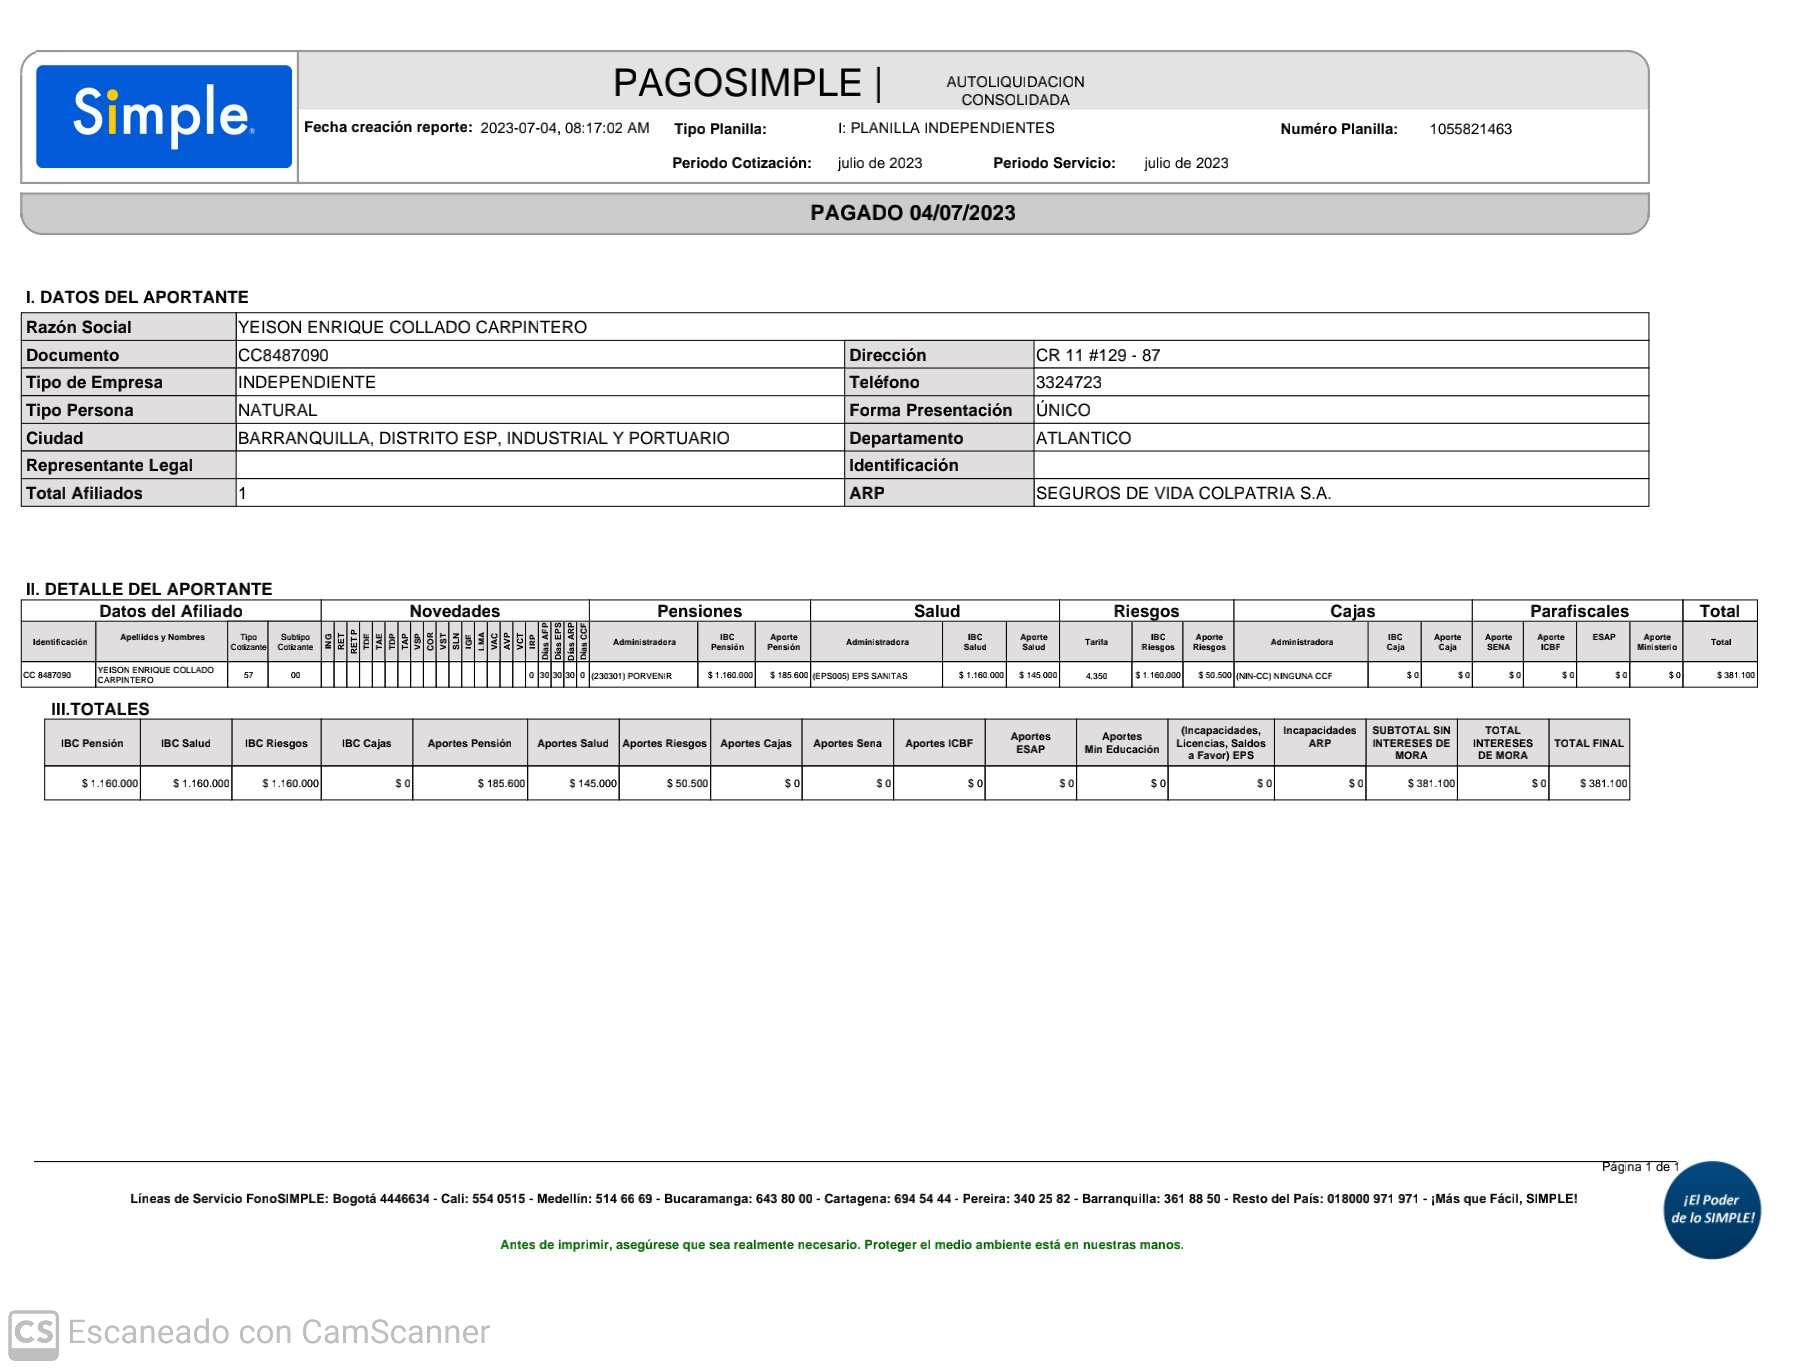Select the PAGADO 04/07/2023 status banner

pos(912,213)
